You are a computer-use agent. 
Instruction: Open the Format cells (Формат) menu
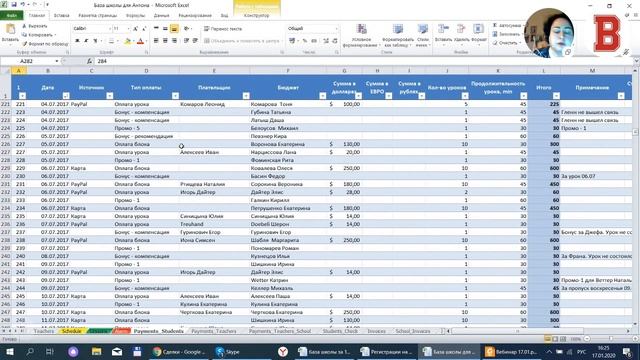[478, 33]
